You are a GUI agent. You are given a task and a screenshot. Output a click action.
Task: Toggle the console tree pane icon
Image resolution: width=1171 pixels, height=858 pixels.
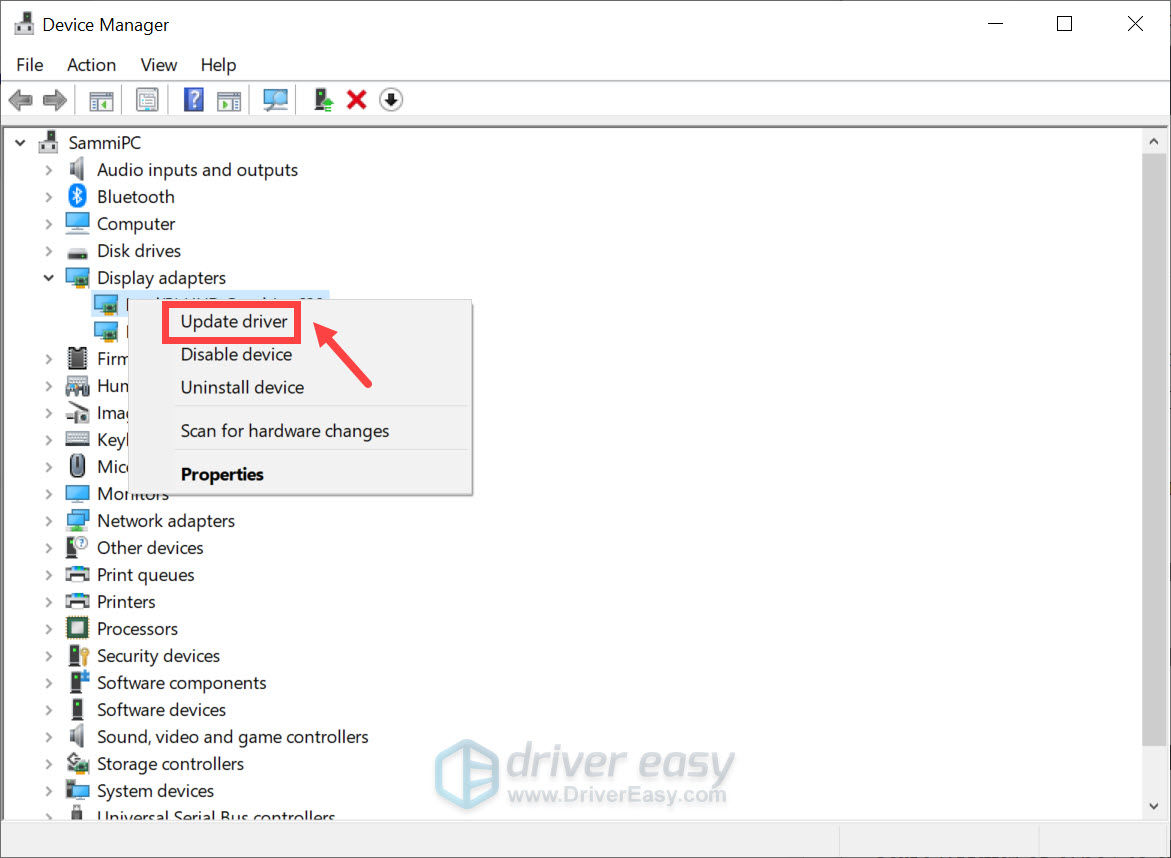101,100
